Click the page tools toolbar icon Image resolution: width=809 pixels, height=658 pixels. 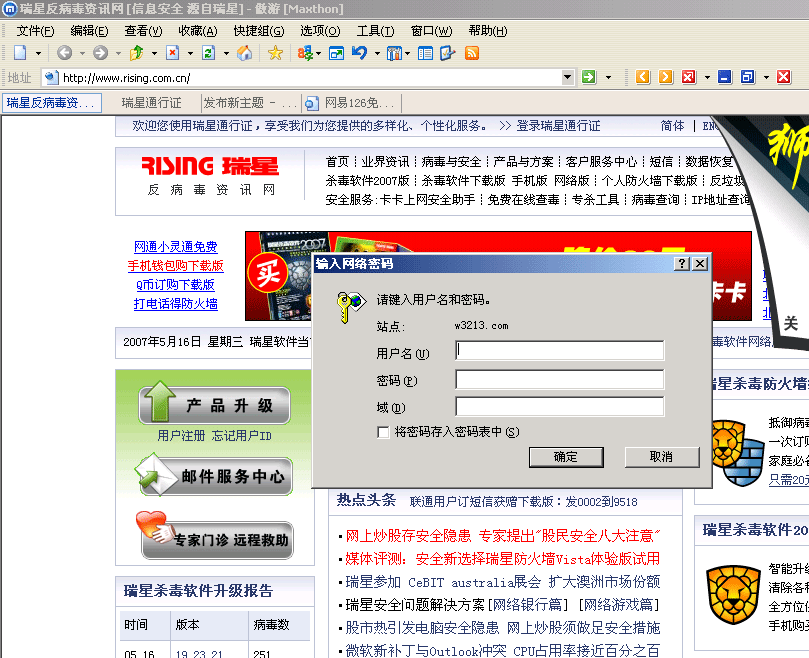pos(394,53)
